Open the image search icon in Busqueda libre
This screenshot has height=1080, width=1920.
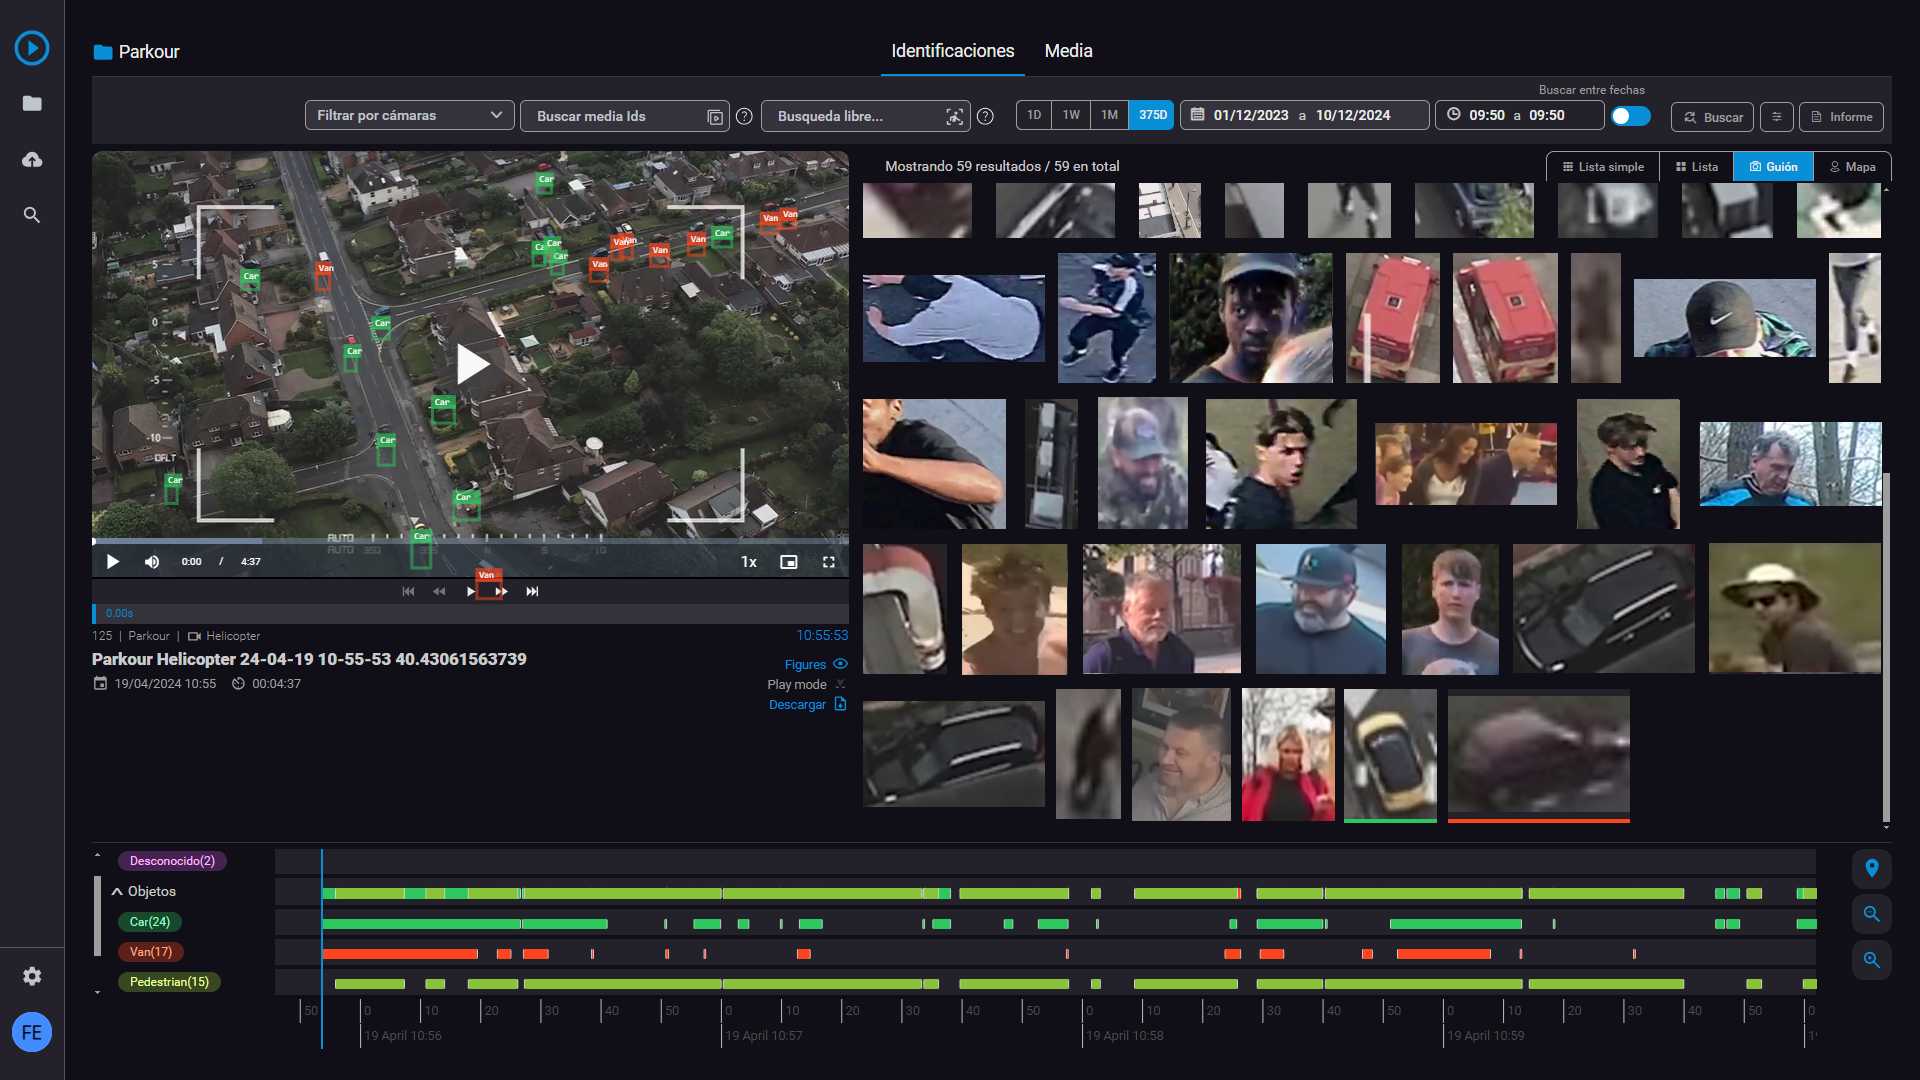955,116
